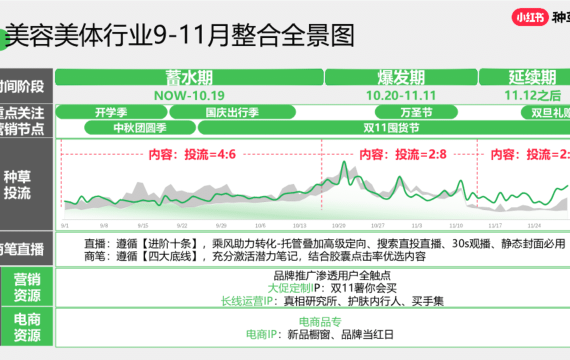Image resolution: width=570 pixels, height=360 pixels.
Task: Click the 国庆出行季 node pill
Action: tap(232, 112)
